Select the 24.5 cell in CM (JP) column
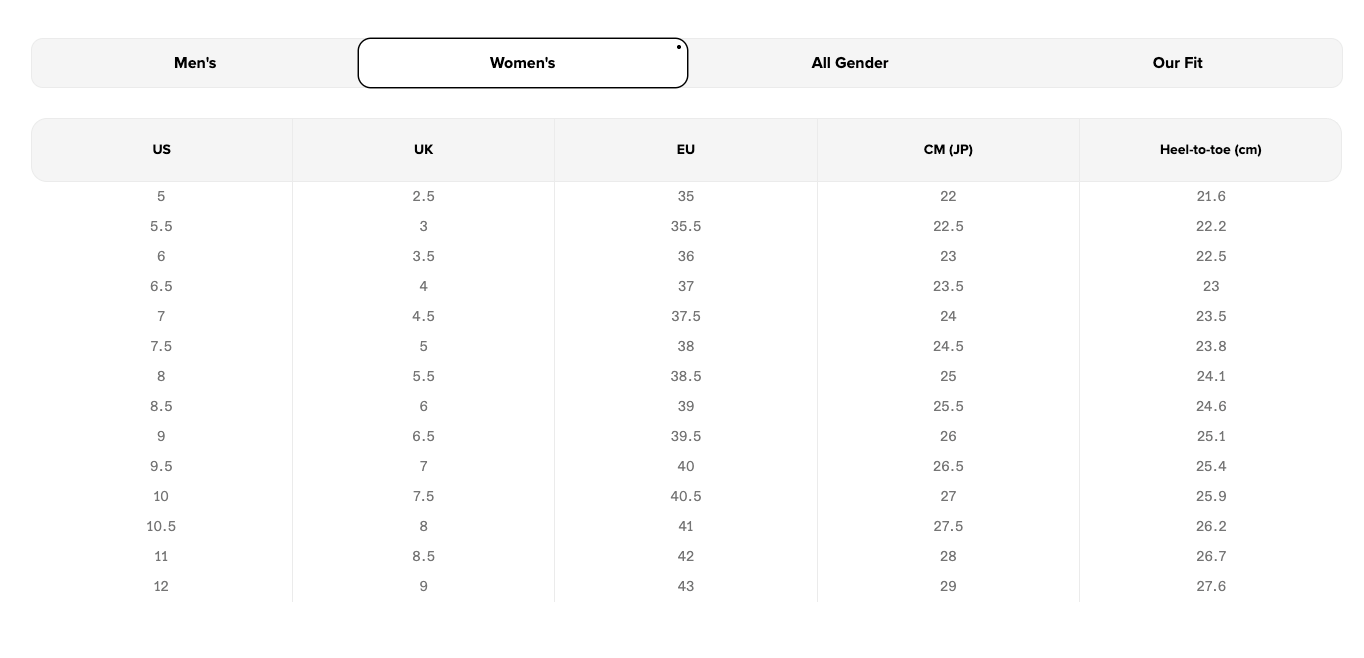This screenshot has height=658, width=1364. pos(948,346)
